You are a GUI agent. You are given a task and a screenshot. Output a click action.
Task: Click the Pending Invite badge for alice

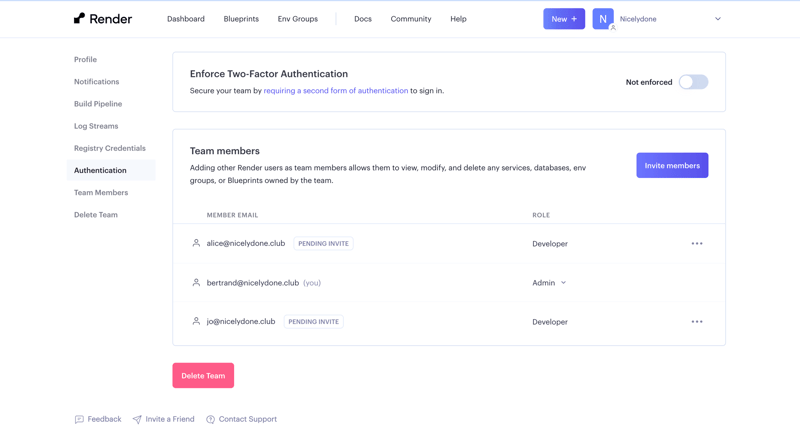tap(323, 243)
